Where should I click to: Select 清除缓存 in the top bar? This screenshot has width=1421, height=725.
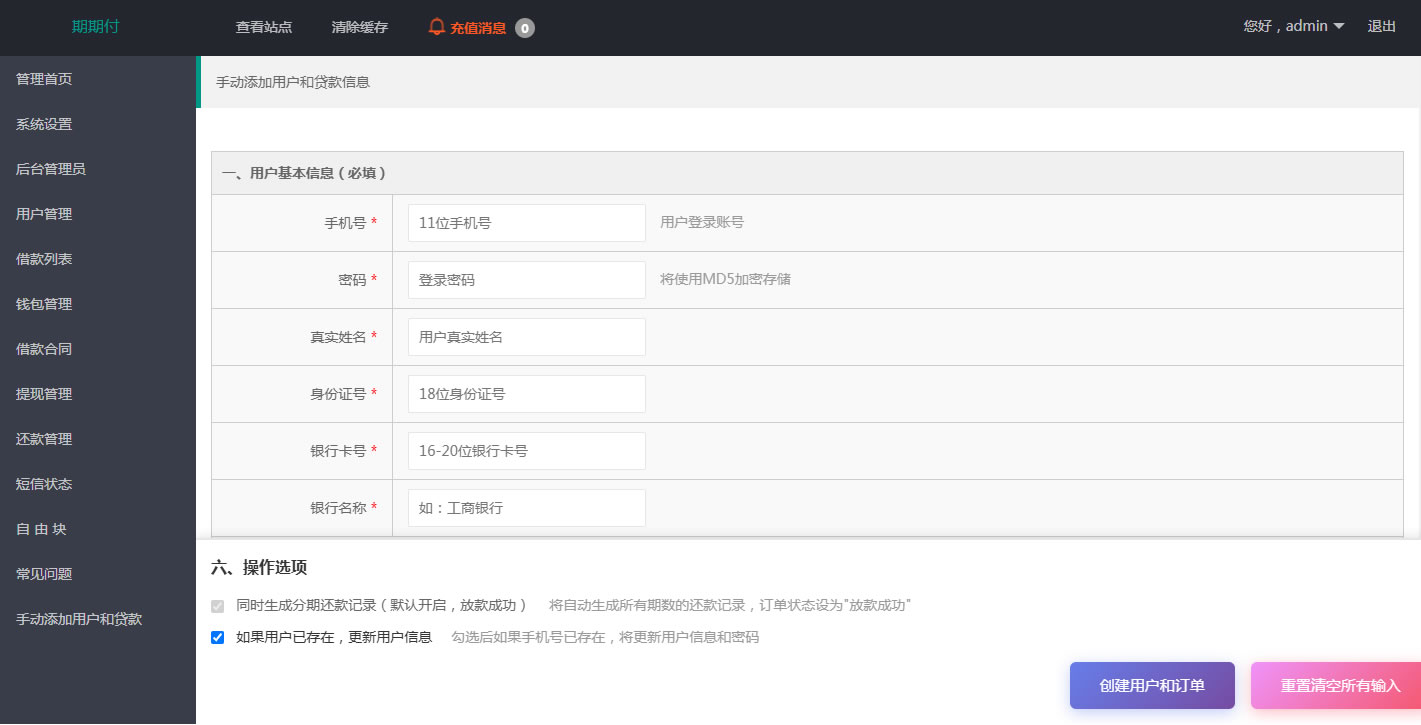point(360,28)
